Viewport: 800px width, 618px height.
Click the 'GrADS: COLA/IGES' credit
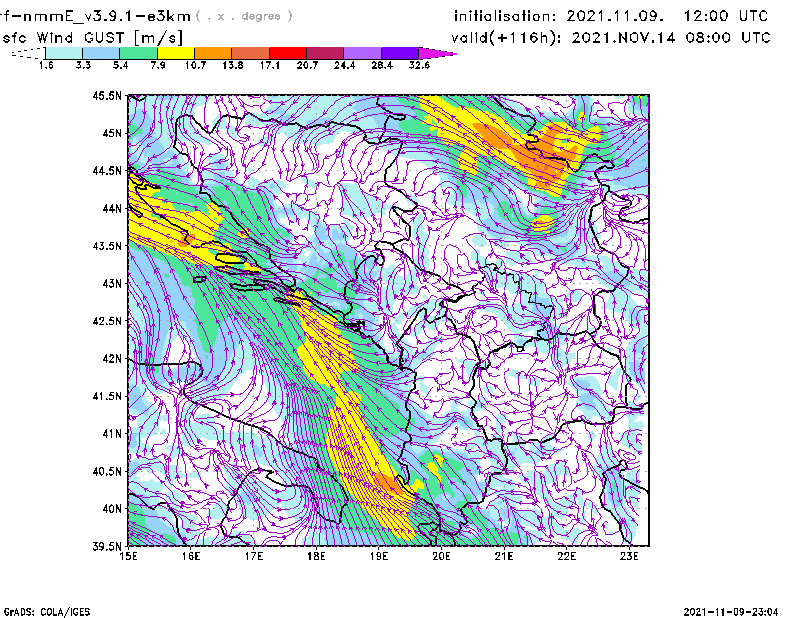pyautogui.click(x=47, y=612)
